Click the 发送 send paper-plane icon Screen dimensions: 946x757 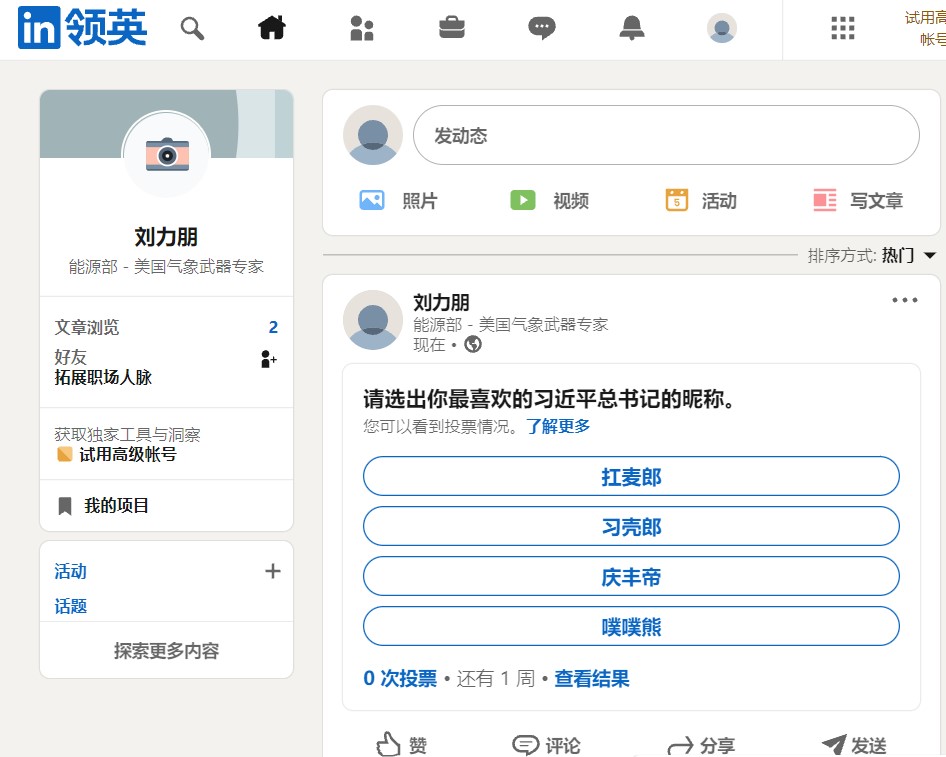click(834, 745)
